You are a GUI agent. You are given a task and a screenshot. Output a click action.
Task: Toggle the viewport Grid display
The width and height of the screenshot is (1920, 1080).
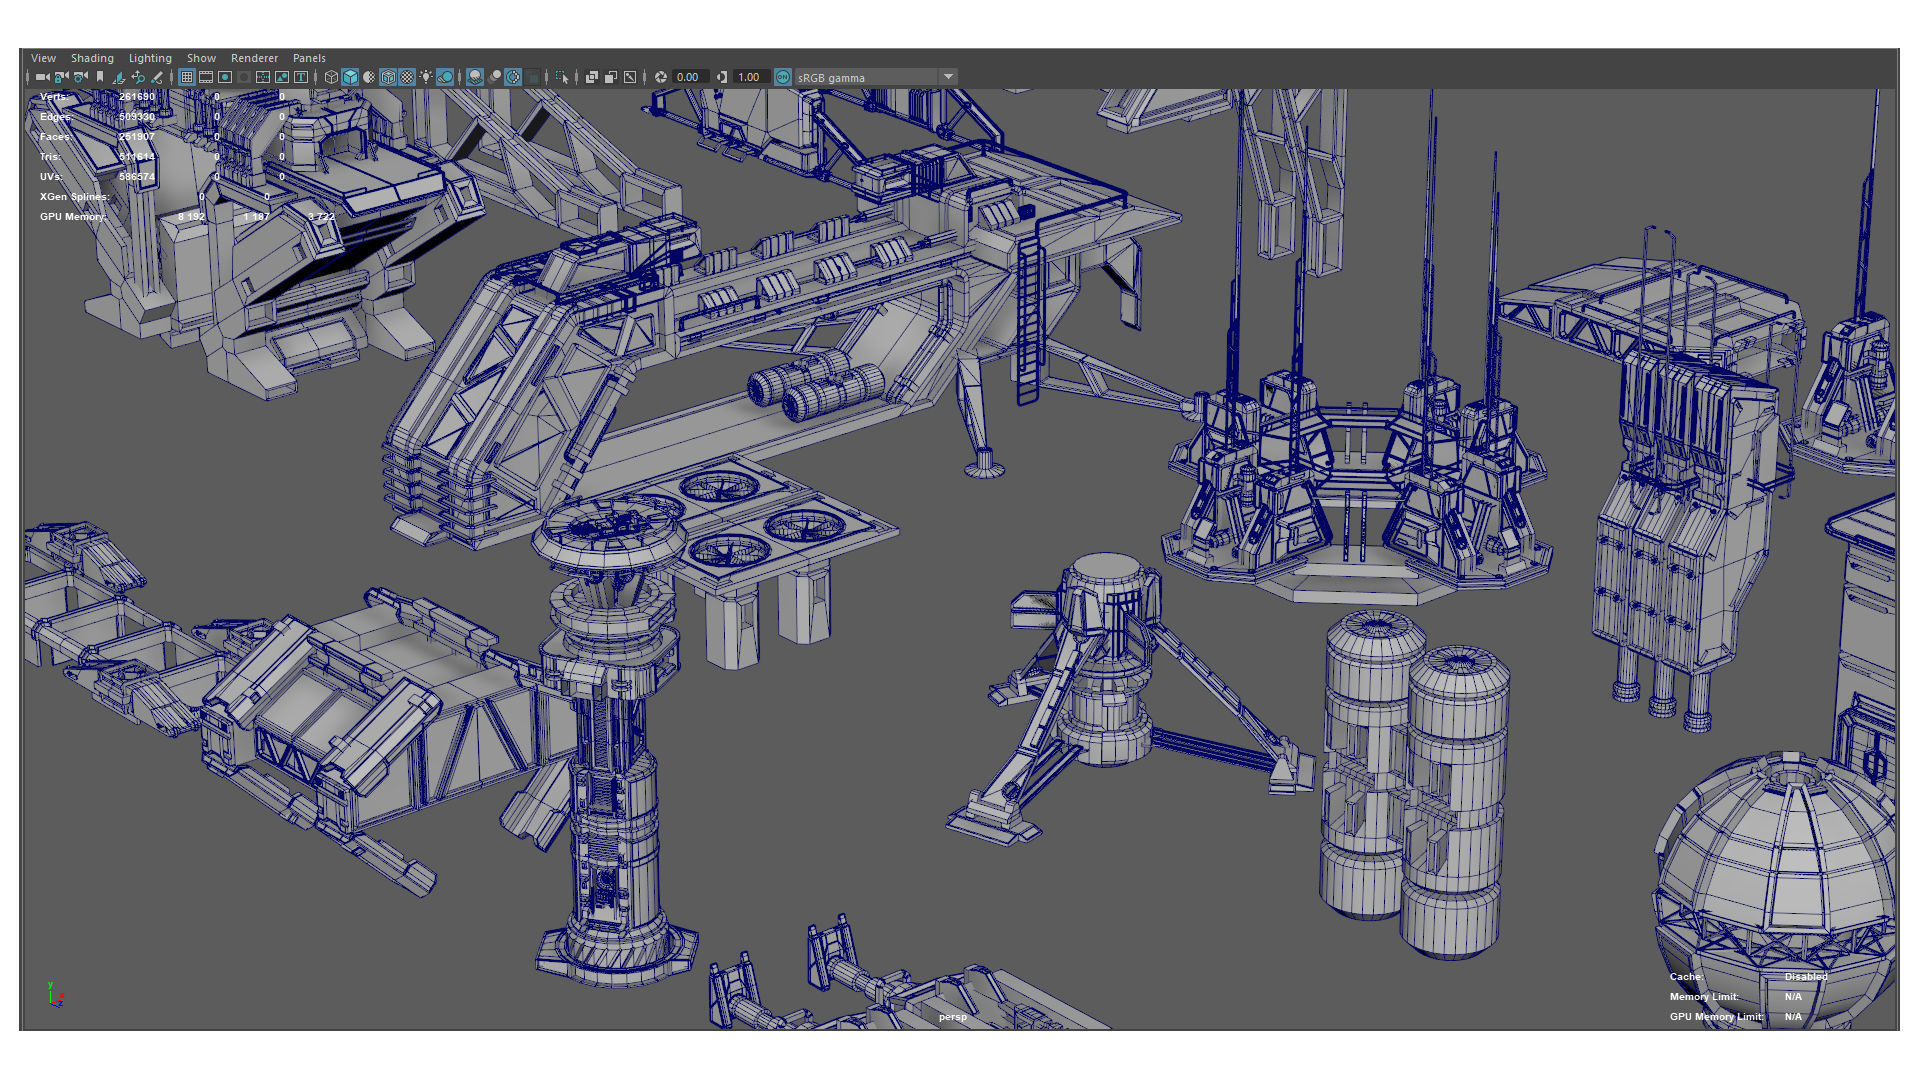pos(187,77)
